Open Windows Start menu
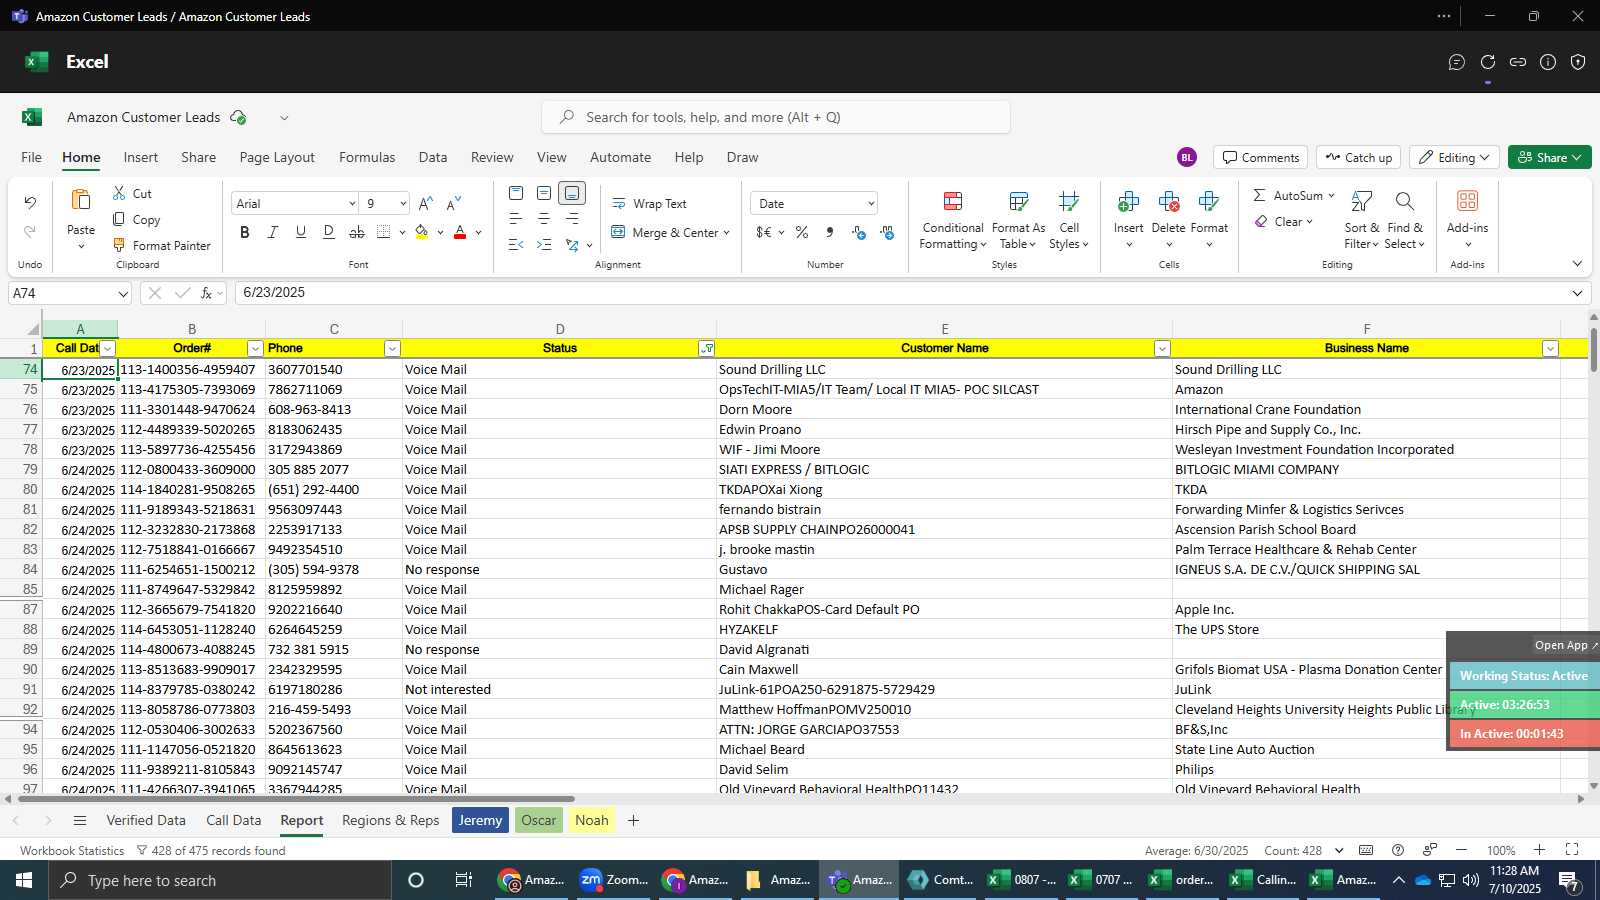This screenshot has width=1600, height=900. (23, 880)
